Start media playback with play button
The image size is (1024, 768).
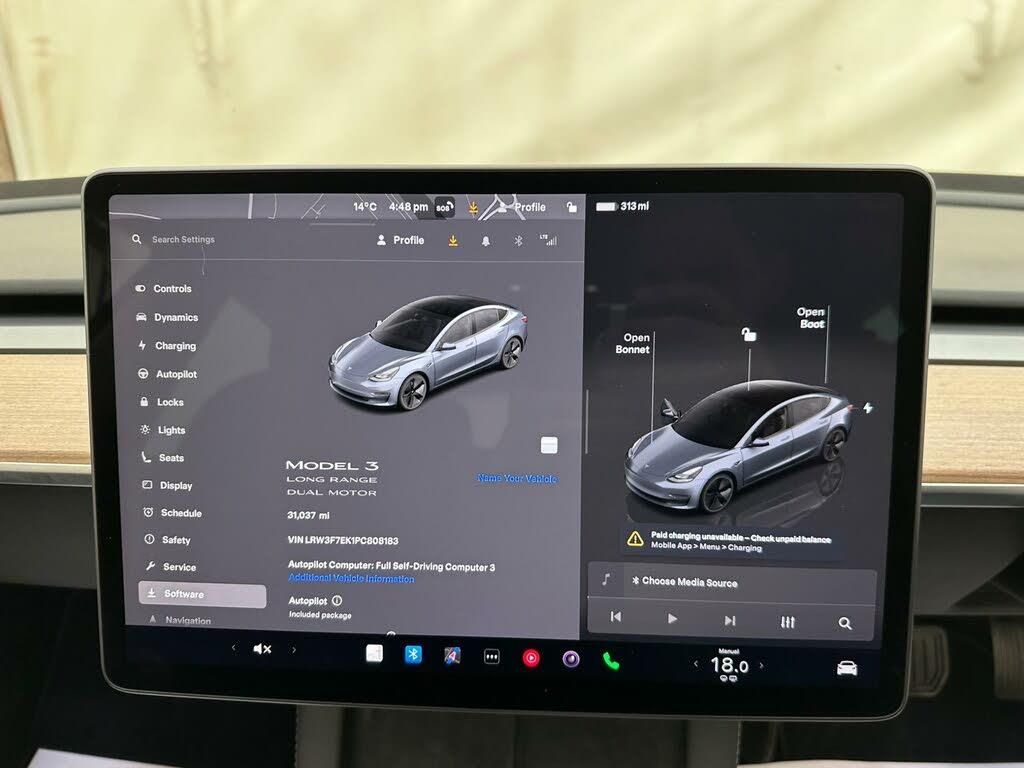click(x=672, y=618)
